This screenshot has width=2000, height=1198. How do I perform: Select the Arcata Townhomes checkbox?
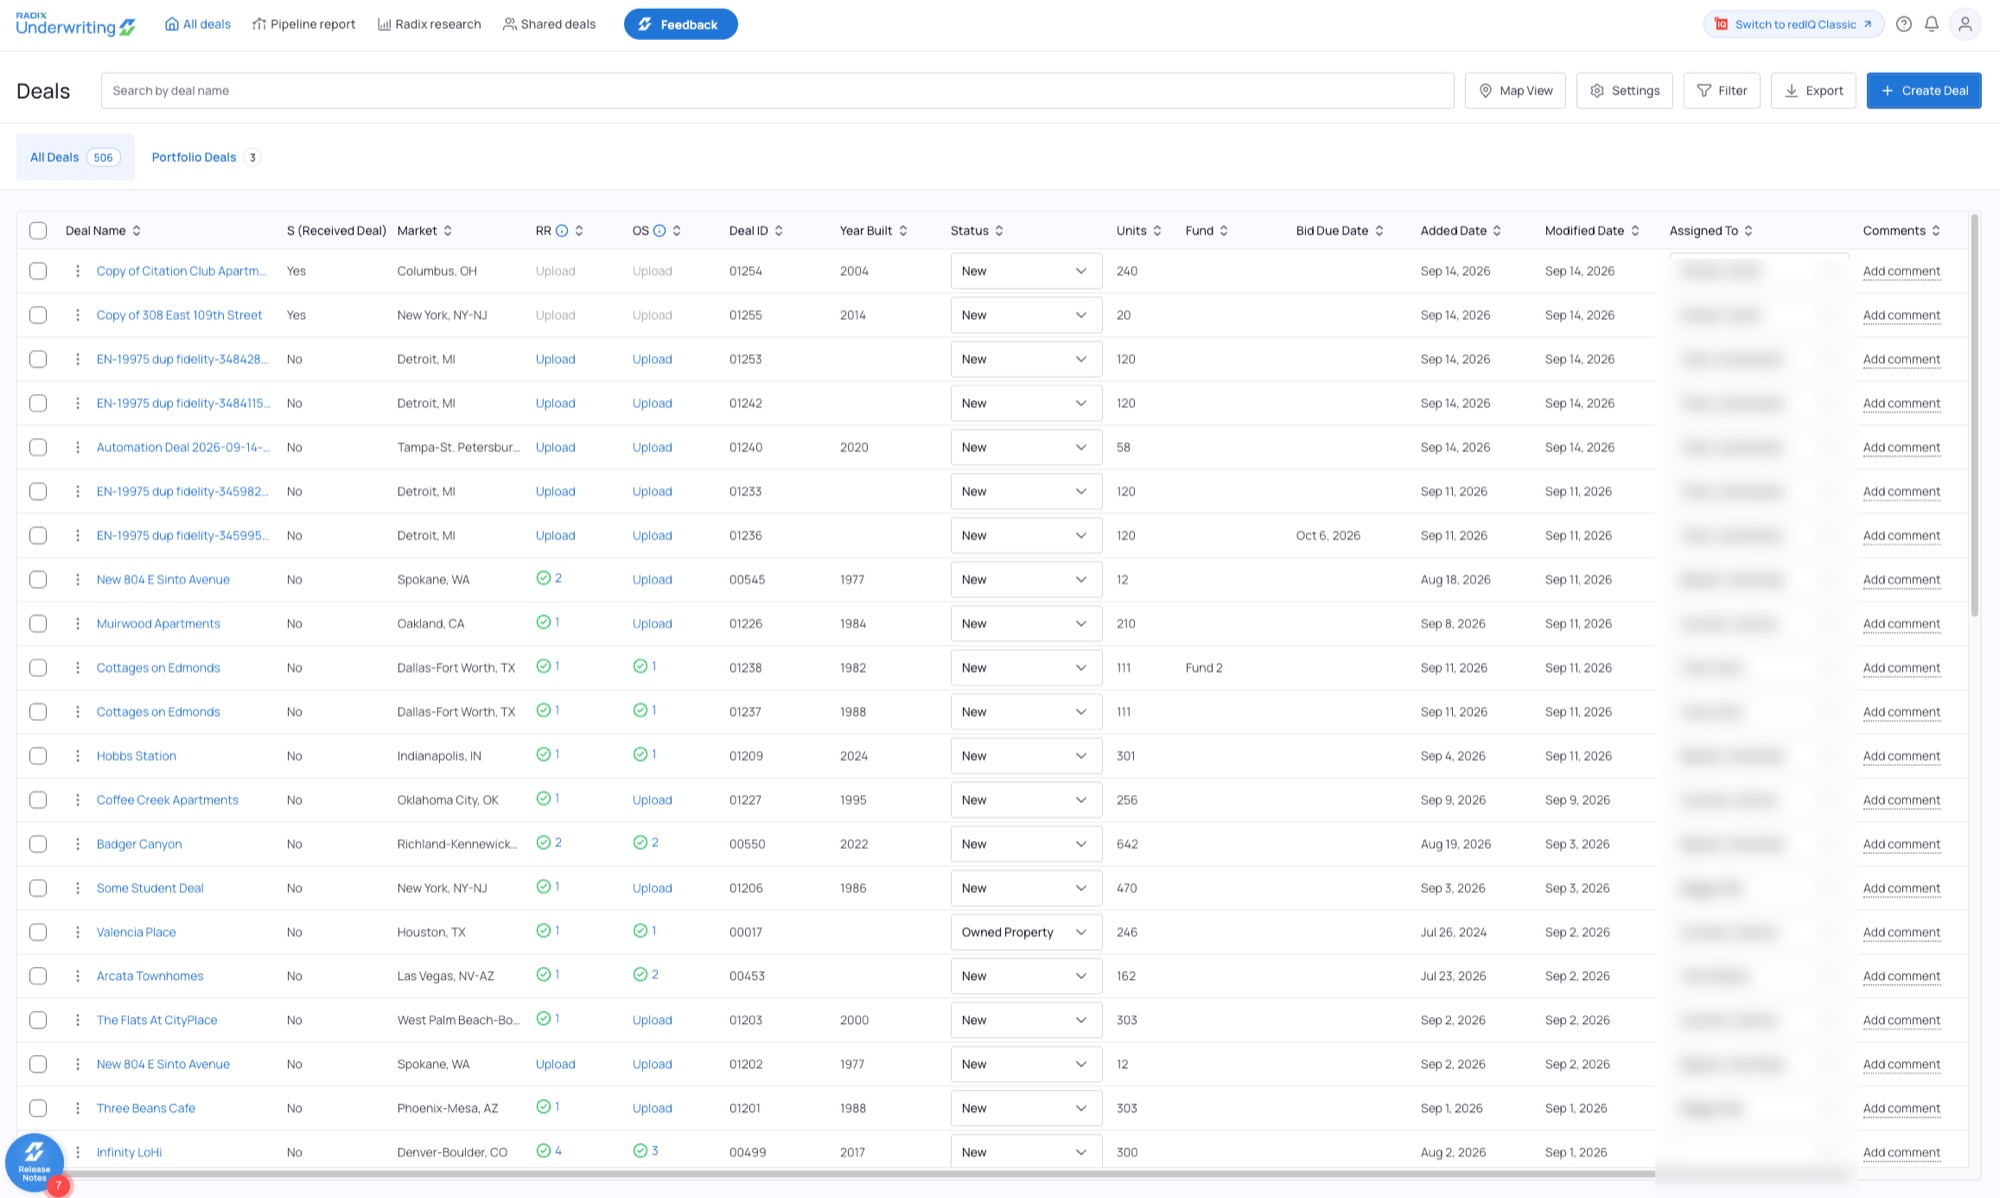click(x=38, y=976)
